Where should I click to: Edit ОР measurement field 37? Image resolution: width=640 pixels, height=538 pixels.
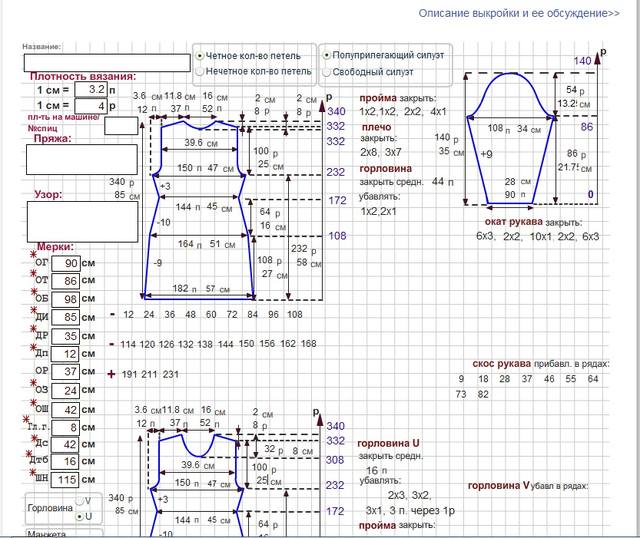(x=66, y=371)
